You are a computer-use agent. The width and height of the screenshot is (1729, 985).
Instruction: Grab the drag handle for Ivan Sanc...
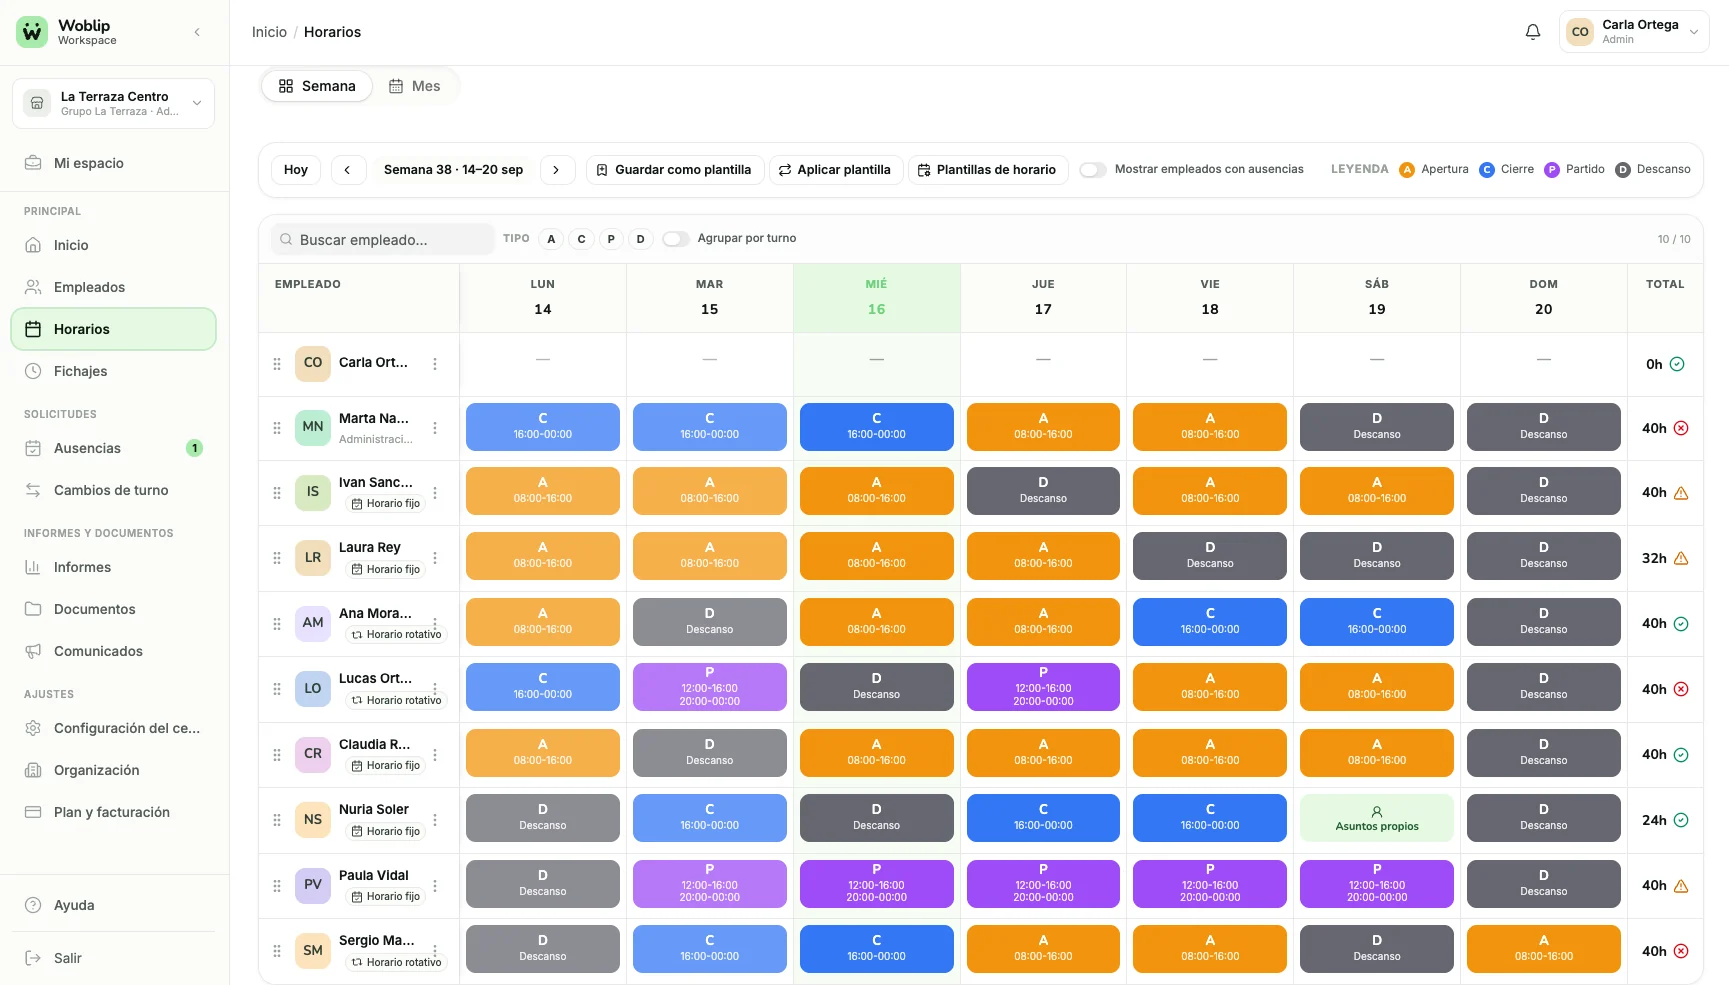(277, 493)
